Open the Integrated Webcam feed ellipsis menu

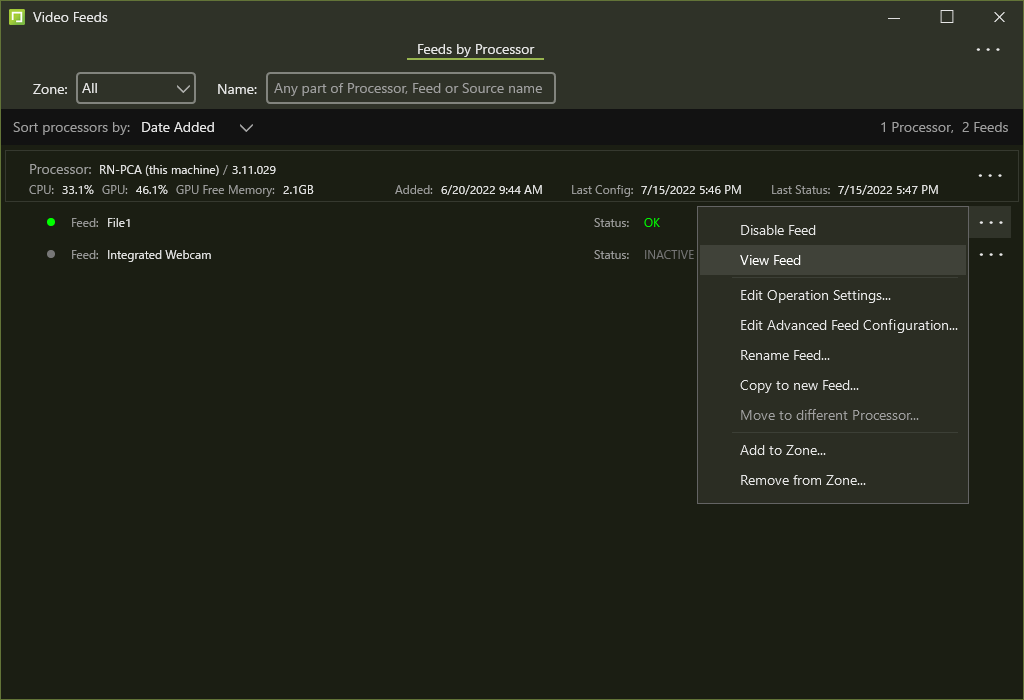[x=990, y=255]
